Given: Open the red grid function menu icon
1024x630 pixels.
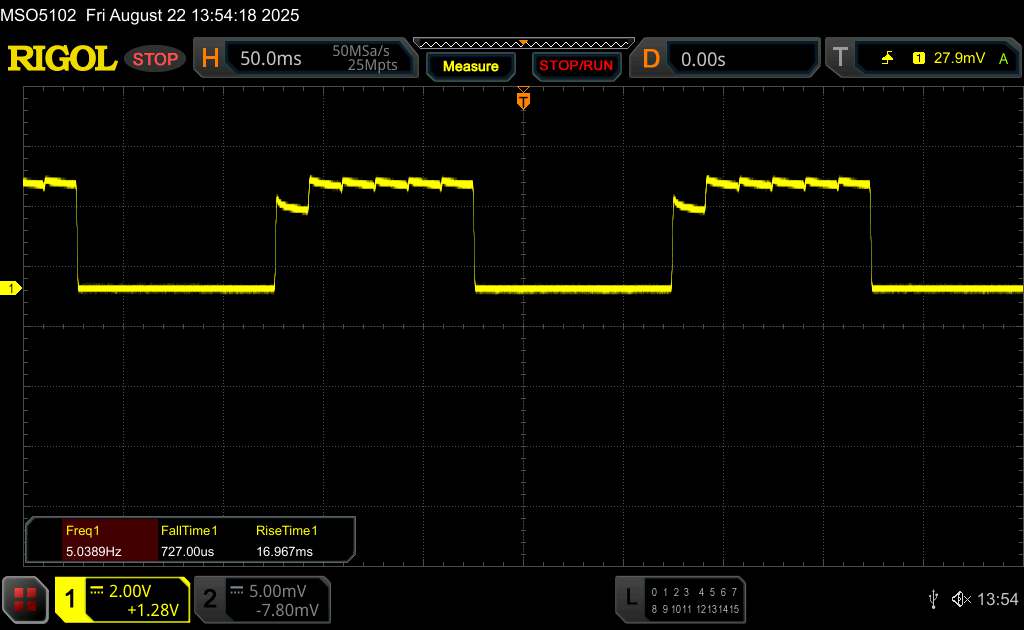Looking at the screenshot, I should point(26,599).
